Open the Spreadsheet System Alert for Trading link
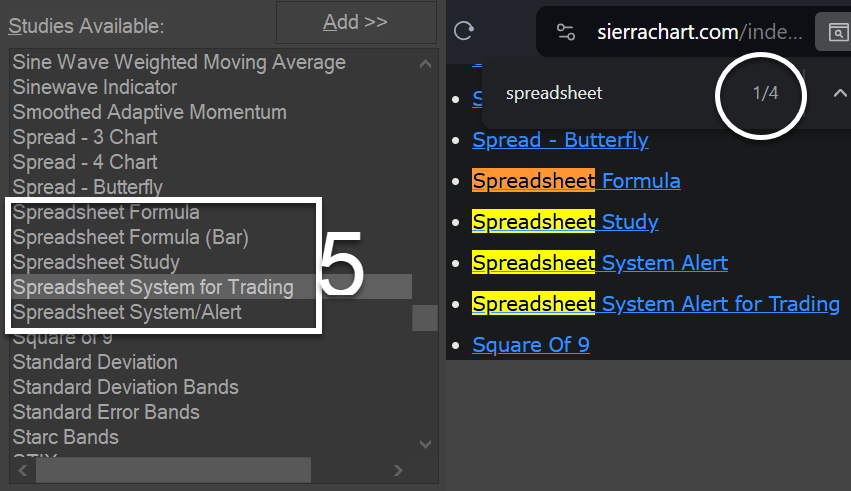Viewport: 851px width, 491px height. [656, 303]
